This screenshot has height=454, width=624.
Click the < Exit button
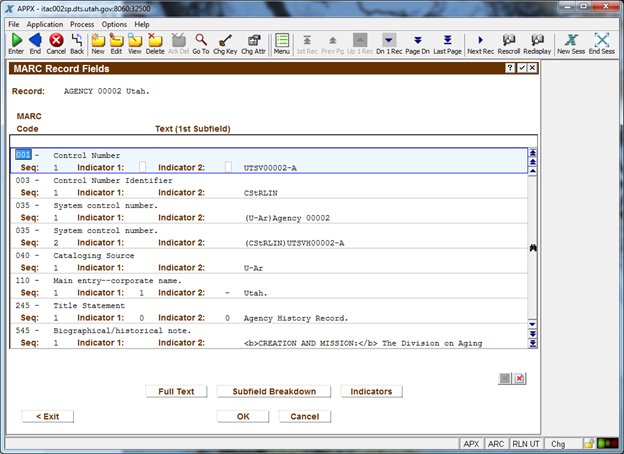tap(47, 416)
